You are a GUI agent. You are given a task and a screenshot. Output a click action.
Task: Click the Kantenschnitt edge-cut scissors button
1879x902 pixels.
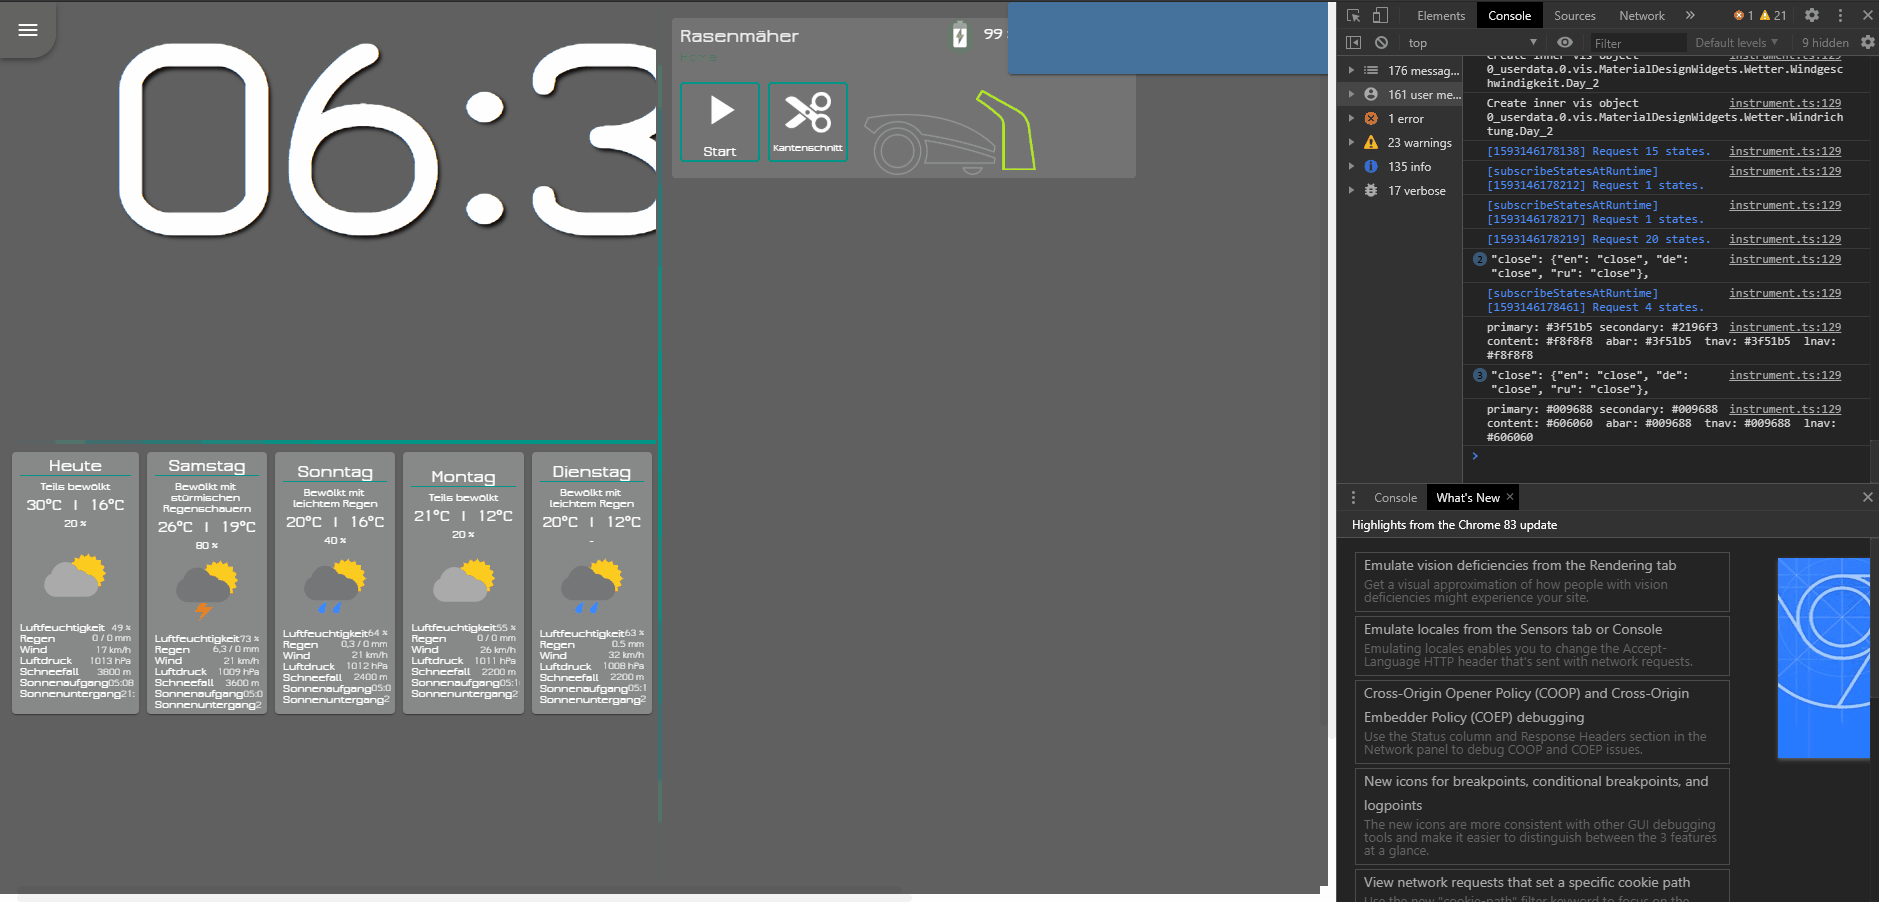807,121
